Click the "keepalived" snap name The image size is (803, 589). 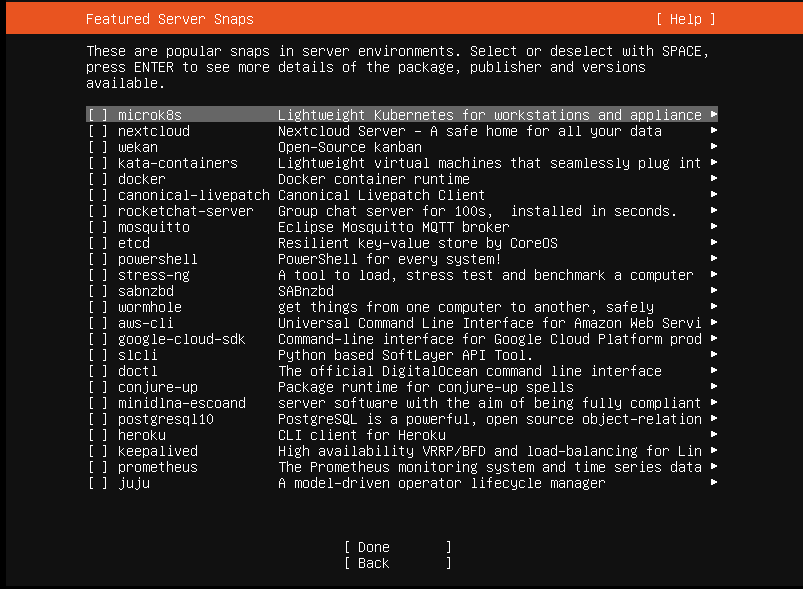click(x=158, y=451)
